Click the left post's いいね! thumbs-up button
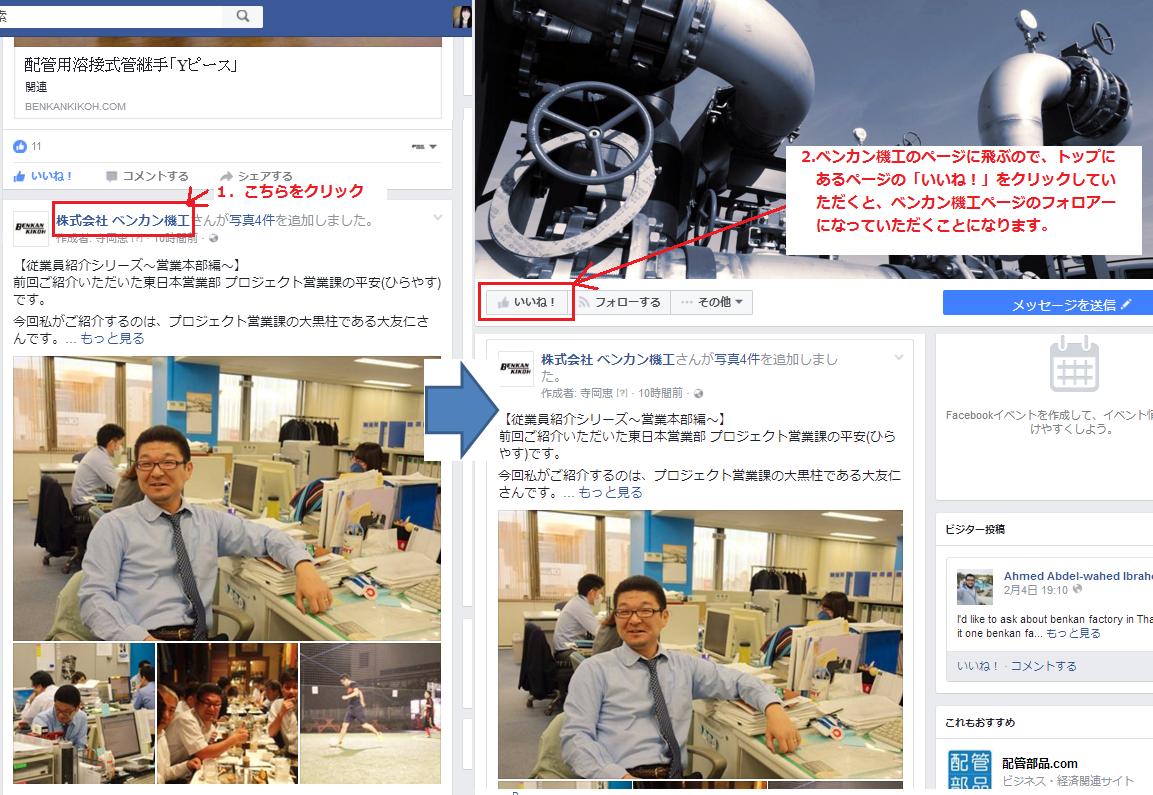 pos(43,176)
